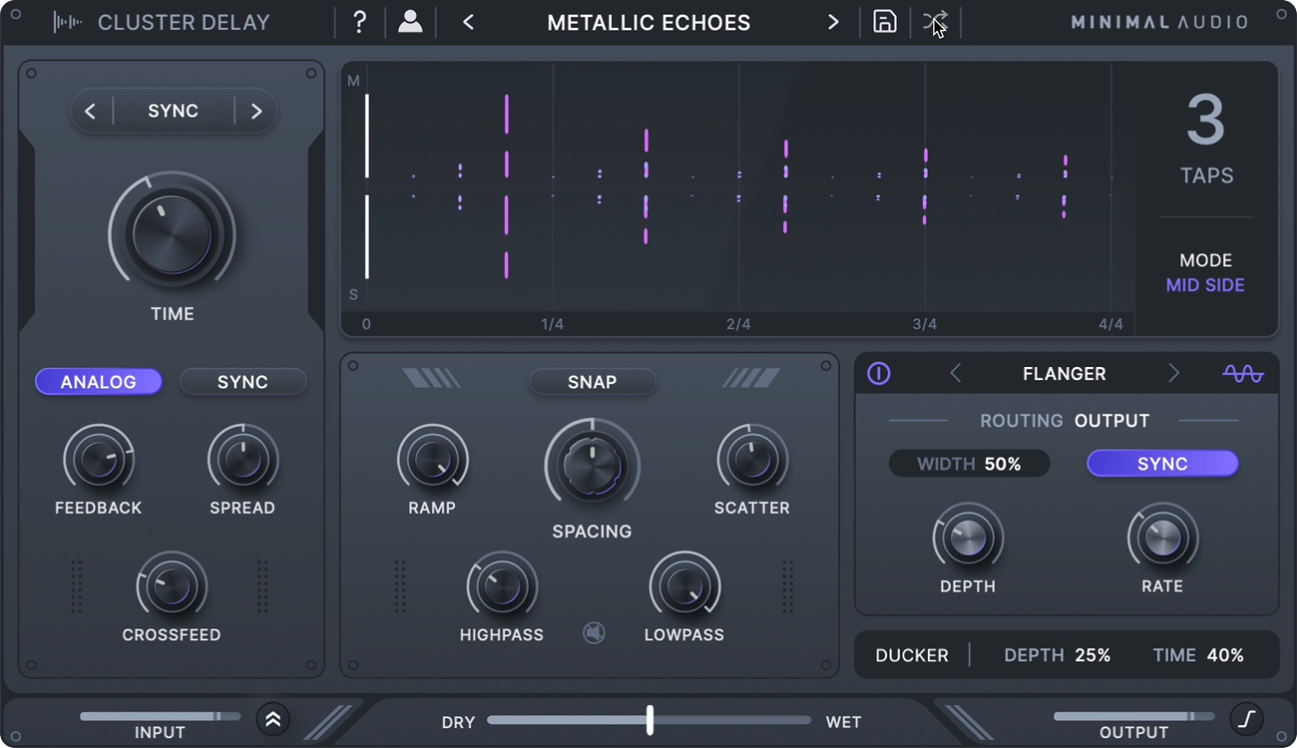The width and height of the screenshot is (1297, 748).
Task: Click the HIGHPASS knob
Action: 502,586
